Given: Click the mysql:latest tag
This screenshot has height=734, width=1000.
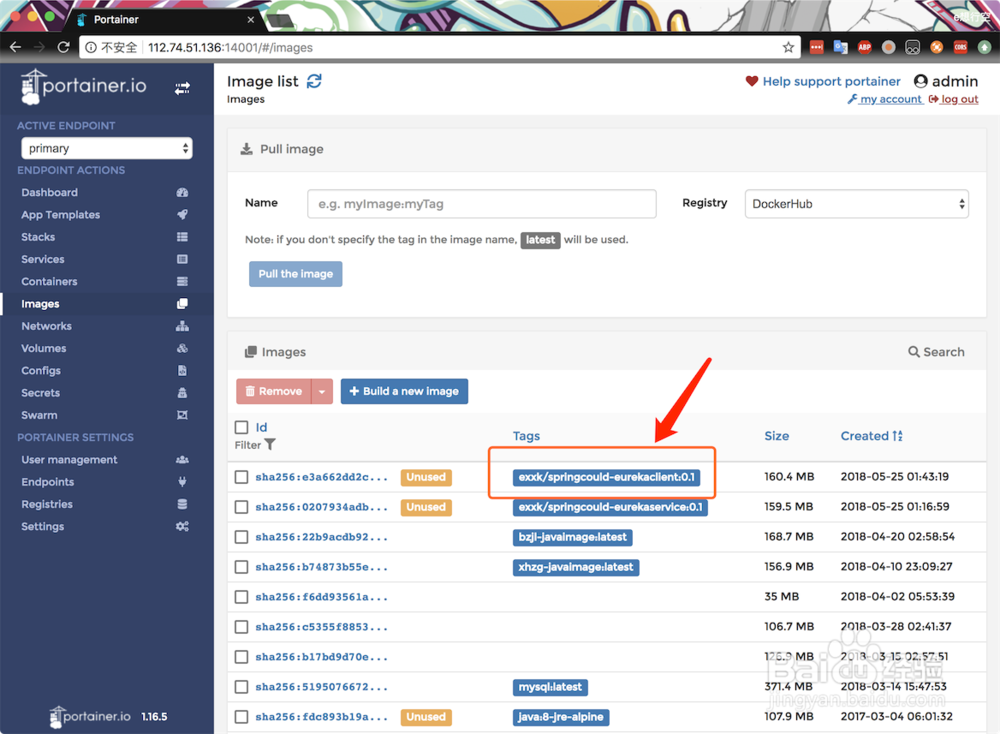Looking at the screenshot, I should click(550, 687).
